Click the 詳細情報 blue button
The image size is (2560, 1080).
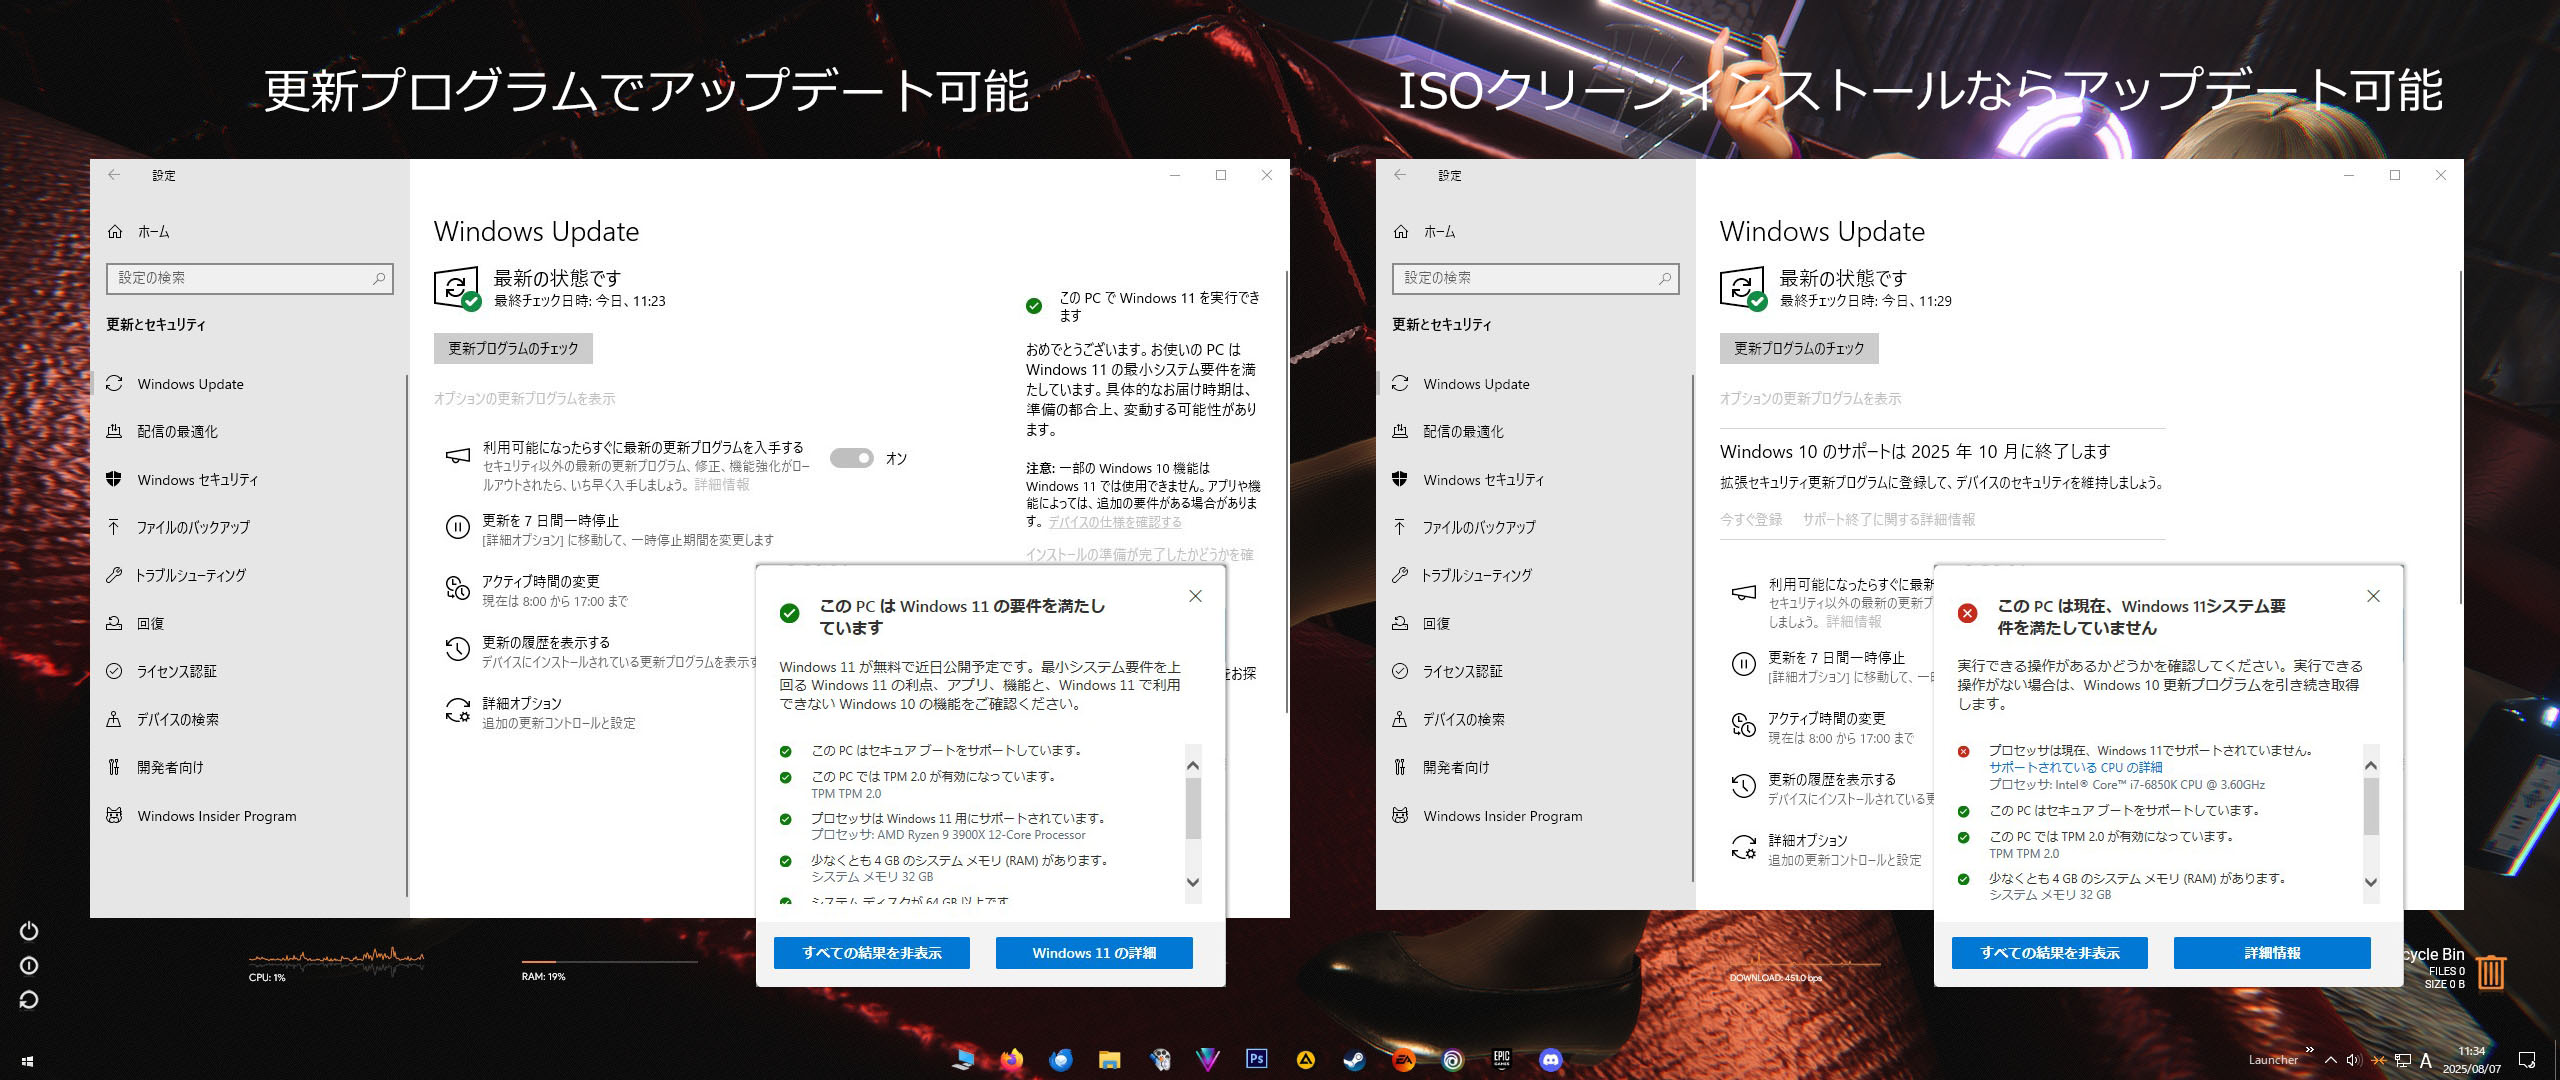(x=2272, y=953)
